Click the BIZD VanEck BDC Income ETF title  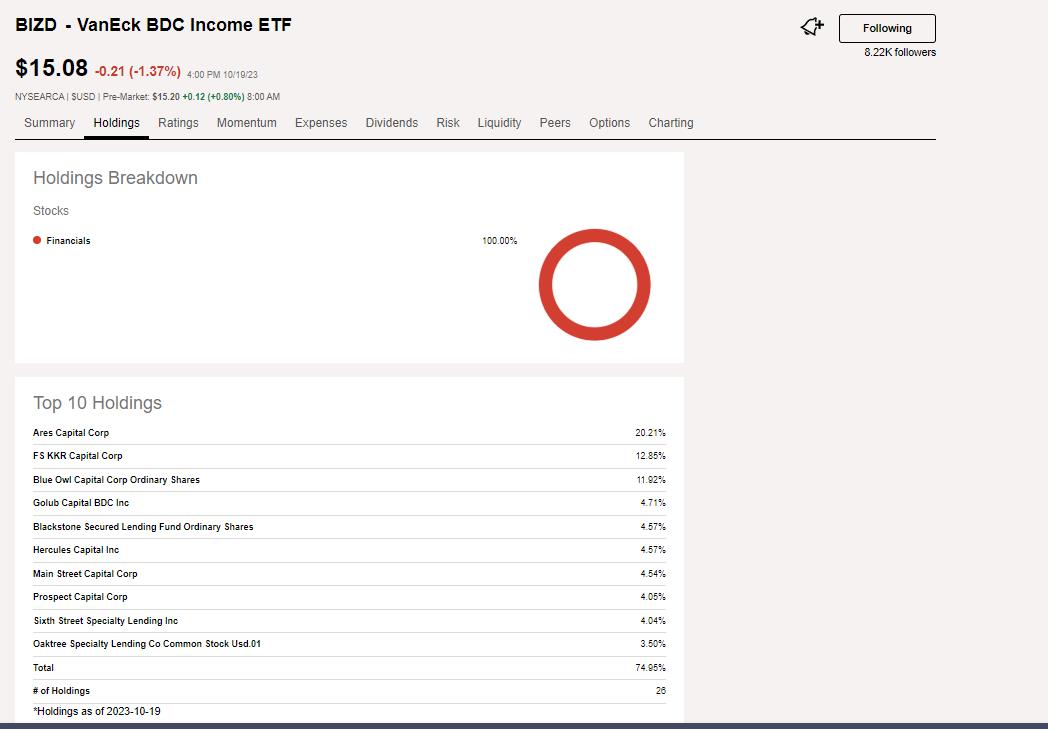pyautogui.click(x=154, y=25)
